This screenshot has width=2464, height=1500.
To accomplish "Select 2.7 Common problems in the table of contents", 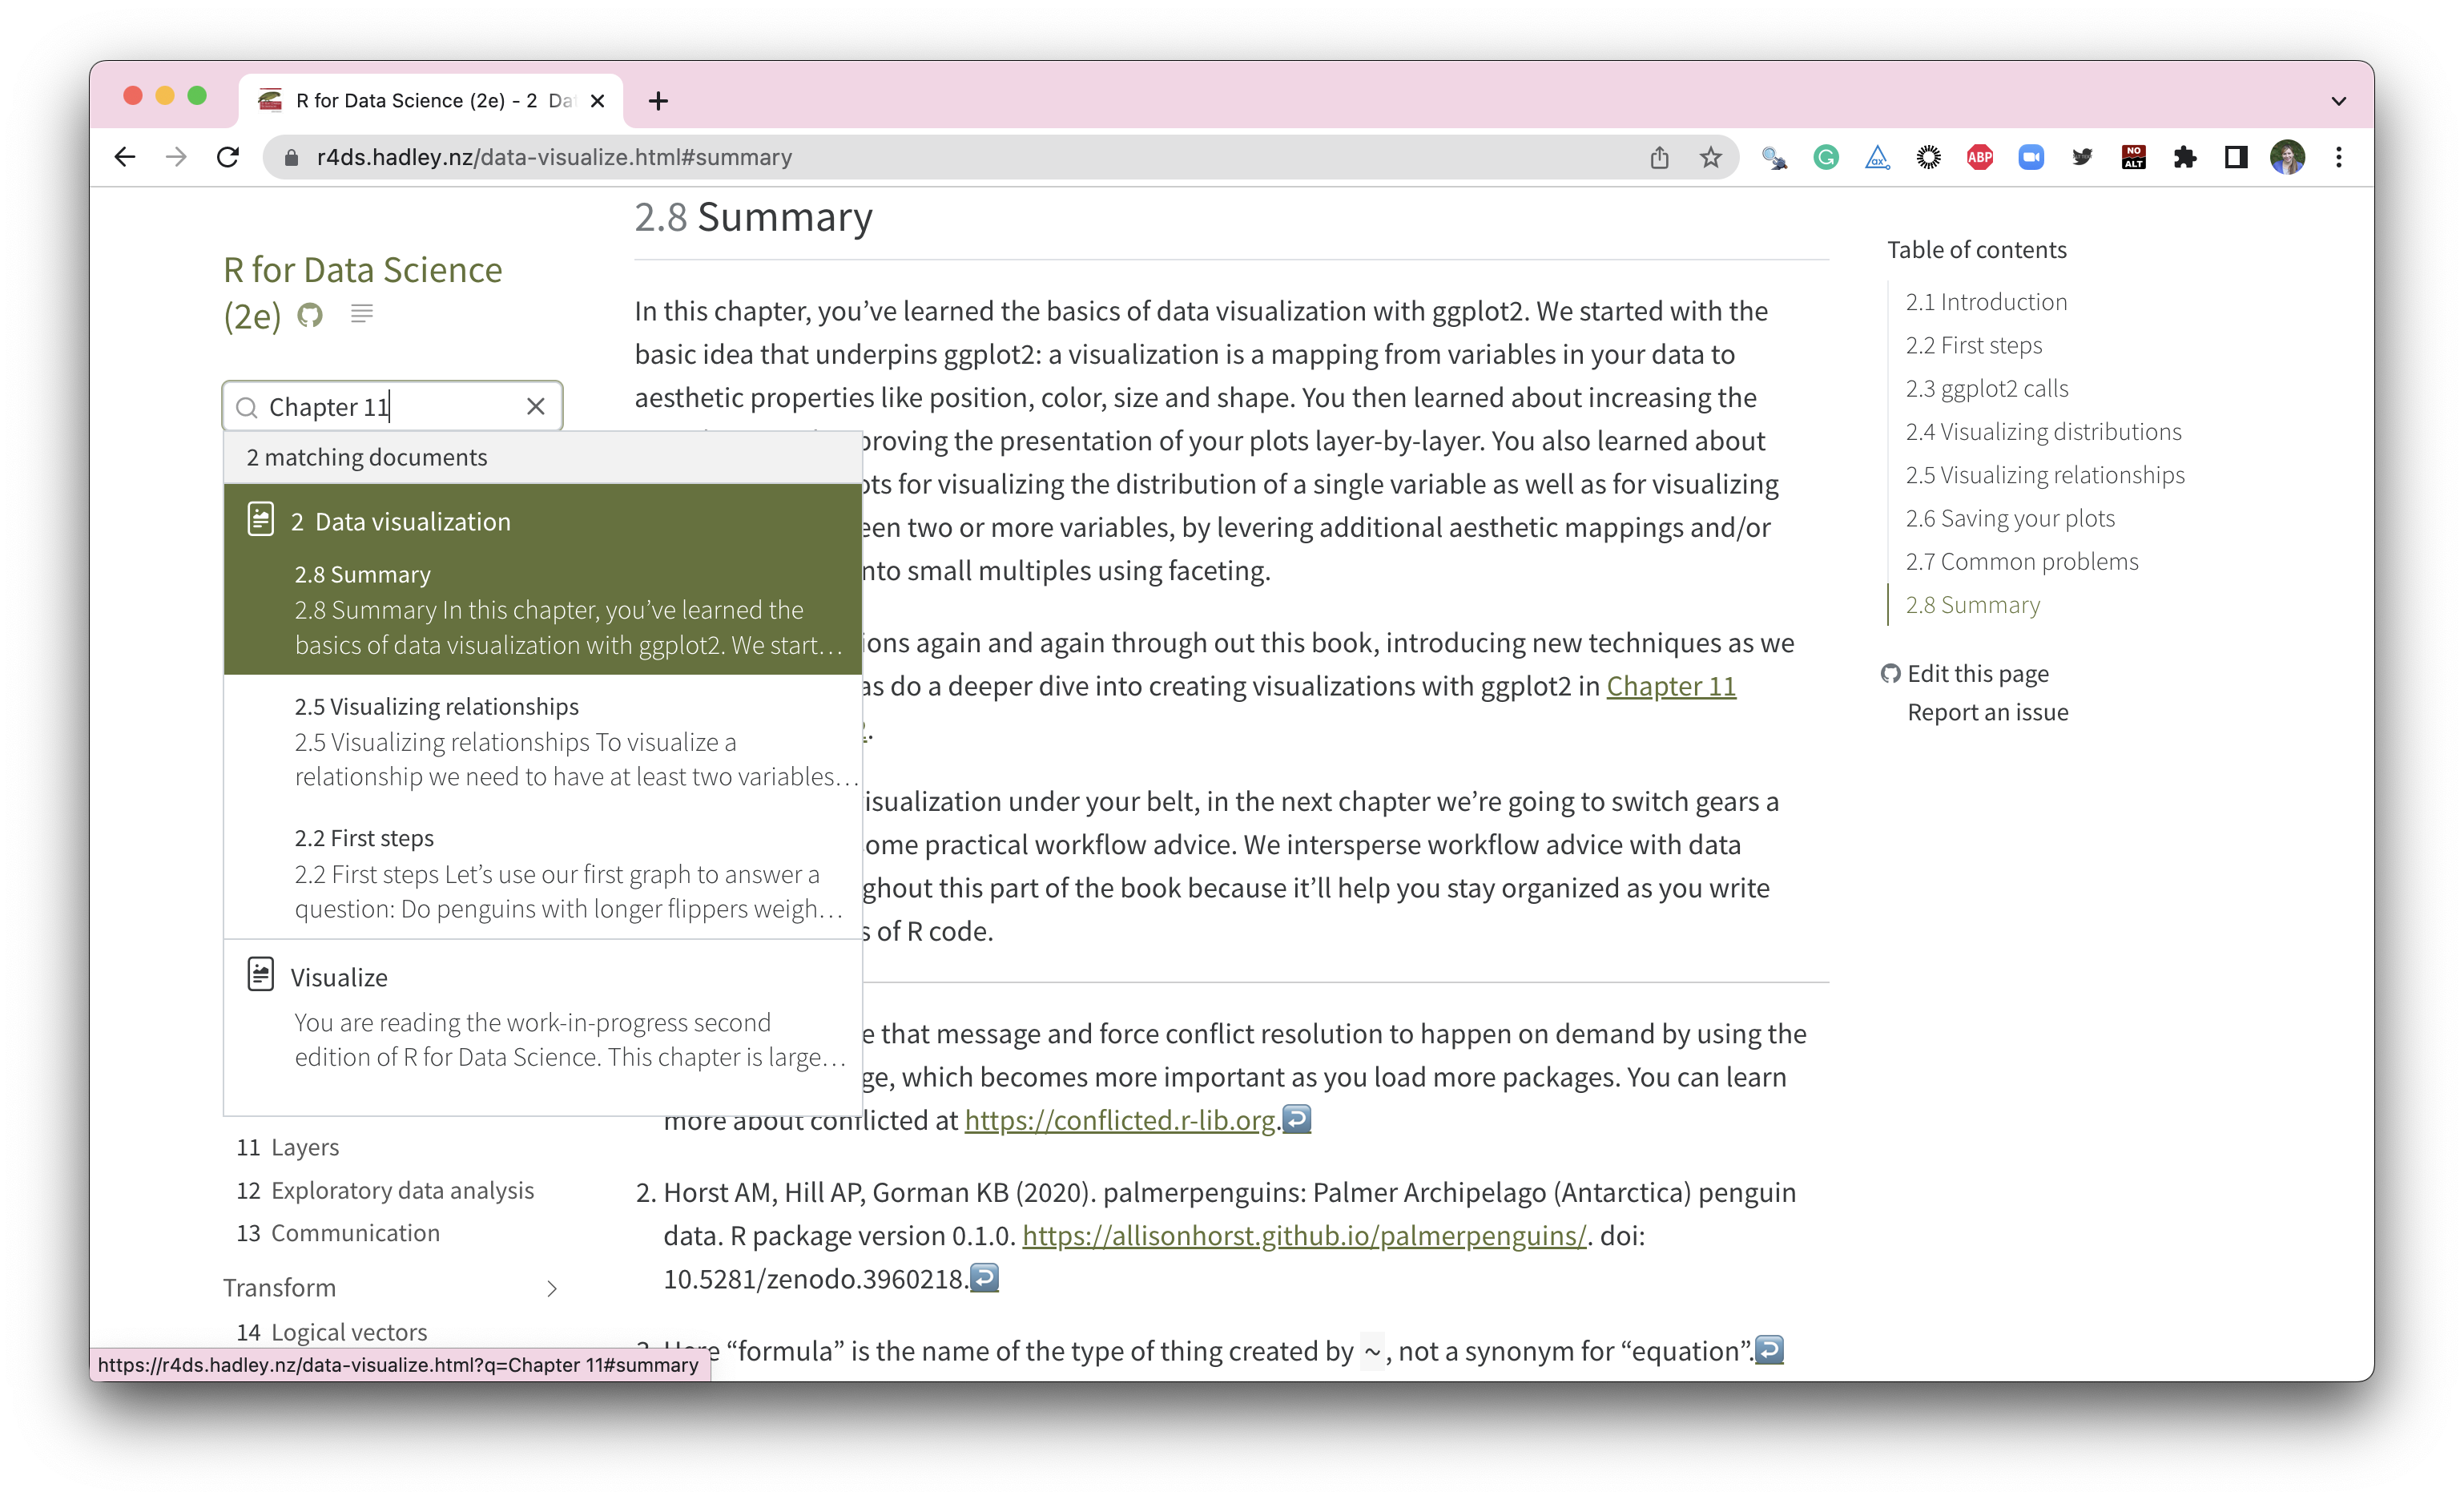I will 2021,561.
